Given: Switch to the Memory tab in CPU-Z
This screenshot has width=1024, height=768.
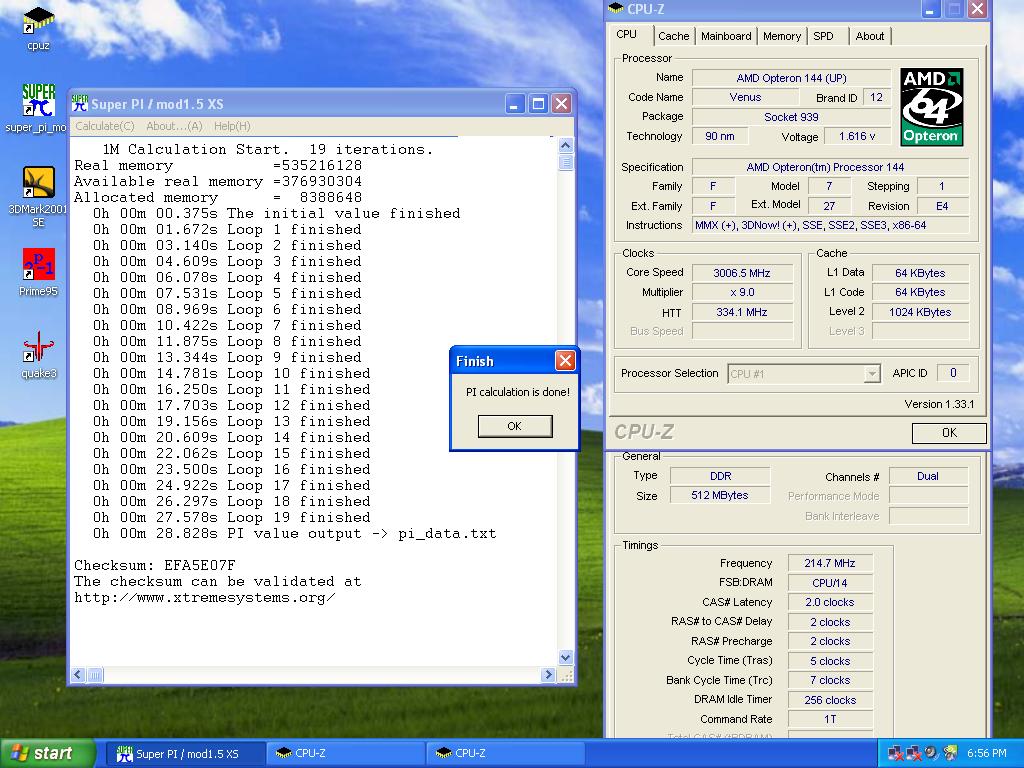Looking at the screenshot, I should (x=782, y=36).
